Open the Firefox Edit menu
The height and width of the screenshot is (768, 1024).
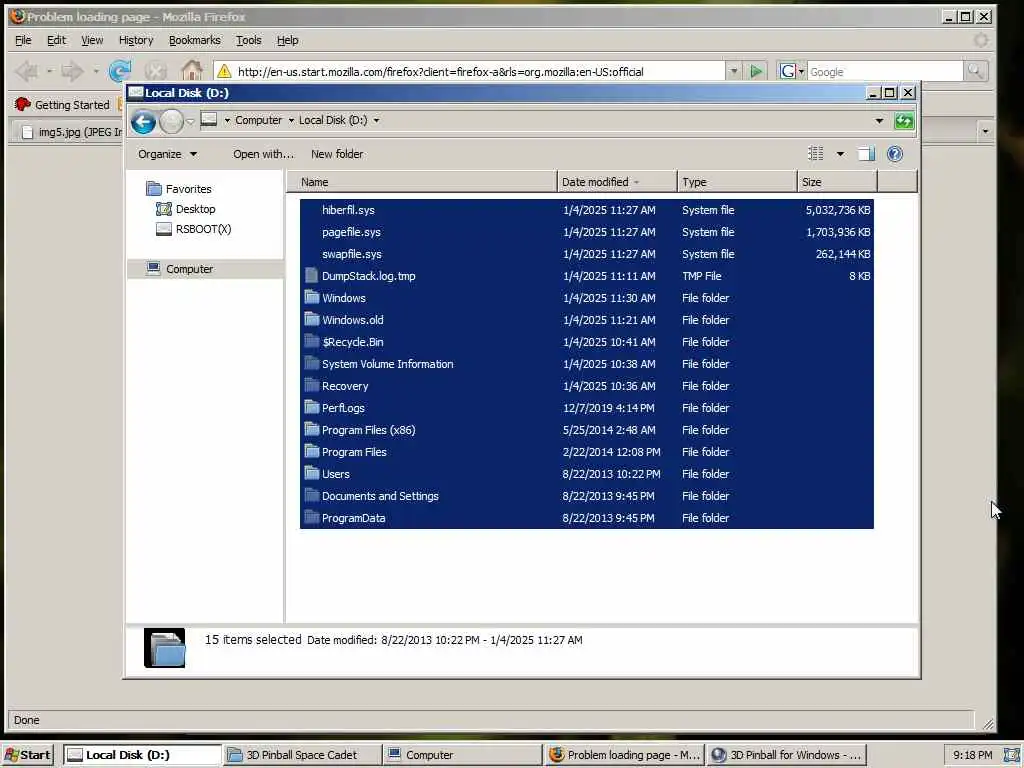point(56,40)
